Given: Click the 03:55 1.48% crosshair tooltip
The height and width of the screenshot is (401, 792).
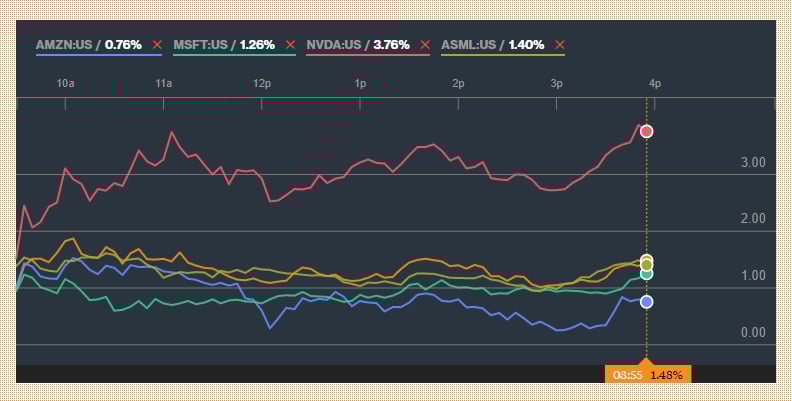Looking at the screenshot, I should coord(648,375).
